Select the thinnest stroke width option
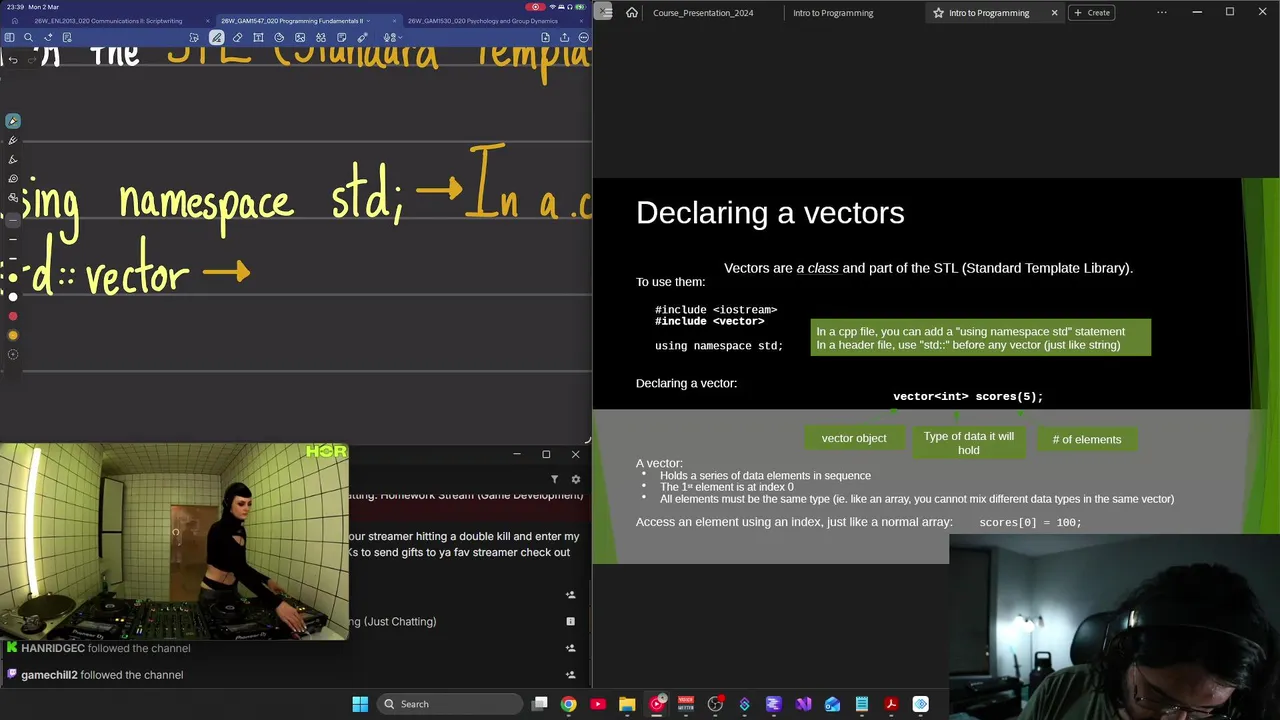The width and height of the screenshot is (1280, 720). click(13, 221)
